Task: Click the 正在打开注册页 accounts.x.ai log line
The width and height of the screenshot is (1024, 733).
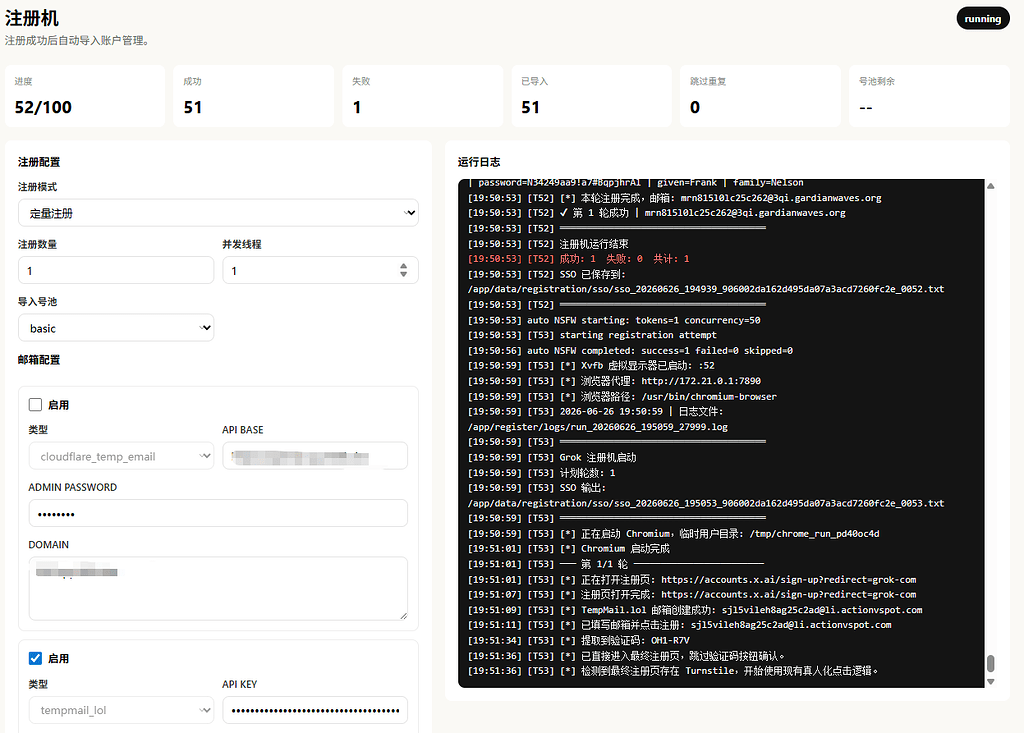Action: (692, 579)
